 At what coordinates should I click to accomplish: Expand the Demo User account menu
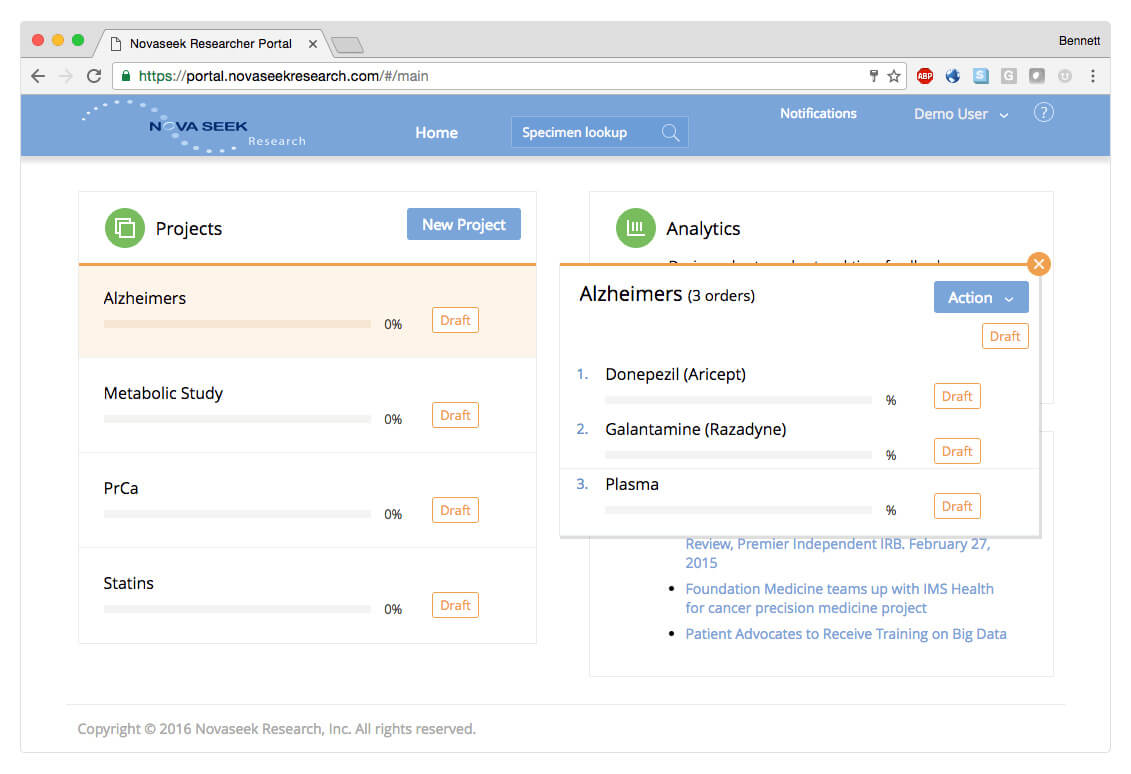click(957, 114)
